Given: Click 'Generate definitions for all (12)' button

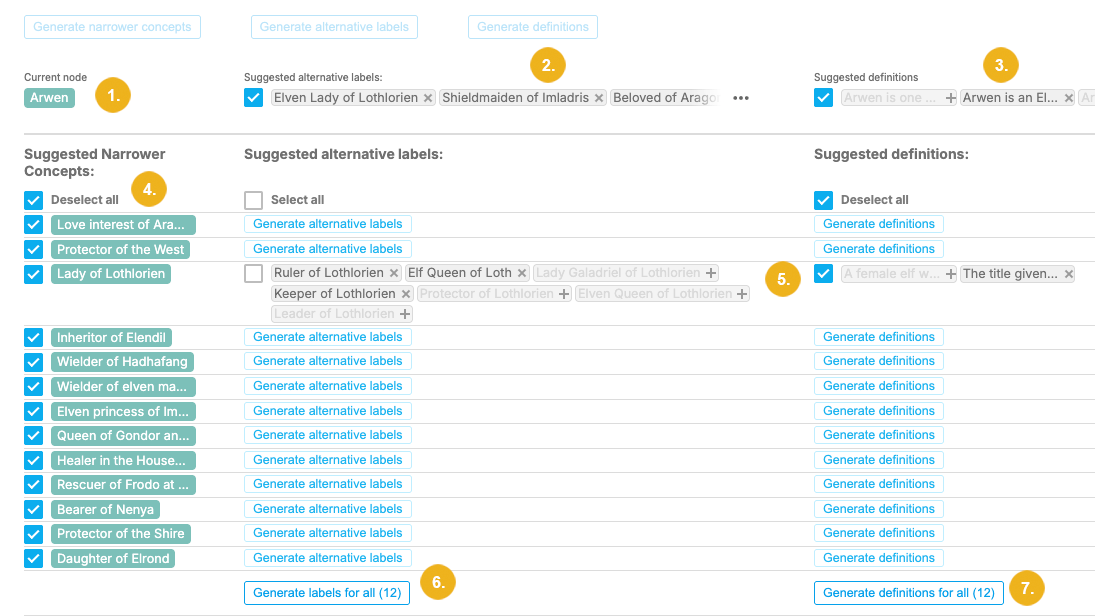Looking at the screenshot, I should (x=908, y=593).
